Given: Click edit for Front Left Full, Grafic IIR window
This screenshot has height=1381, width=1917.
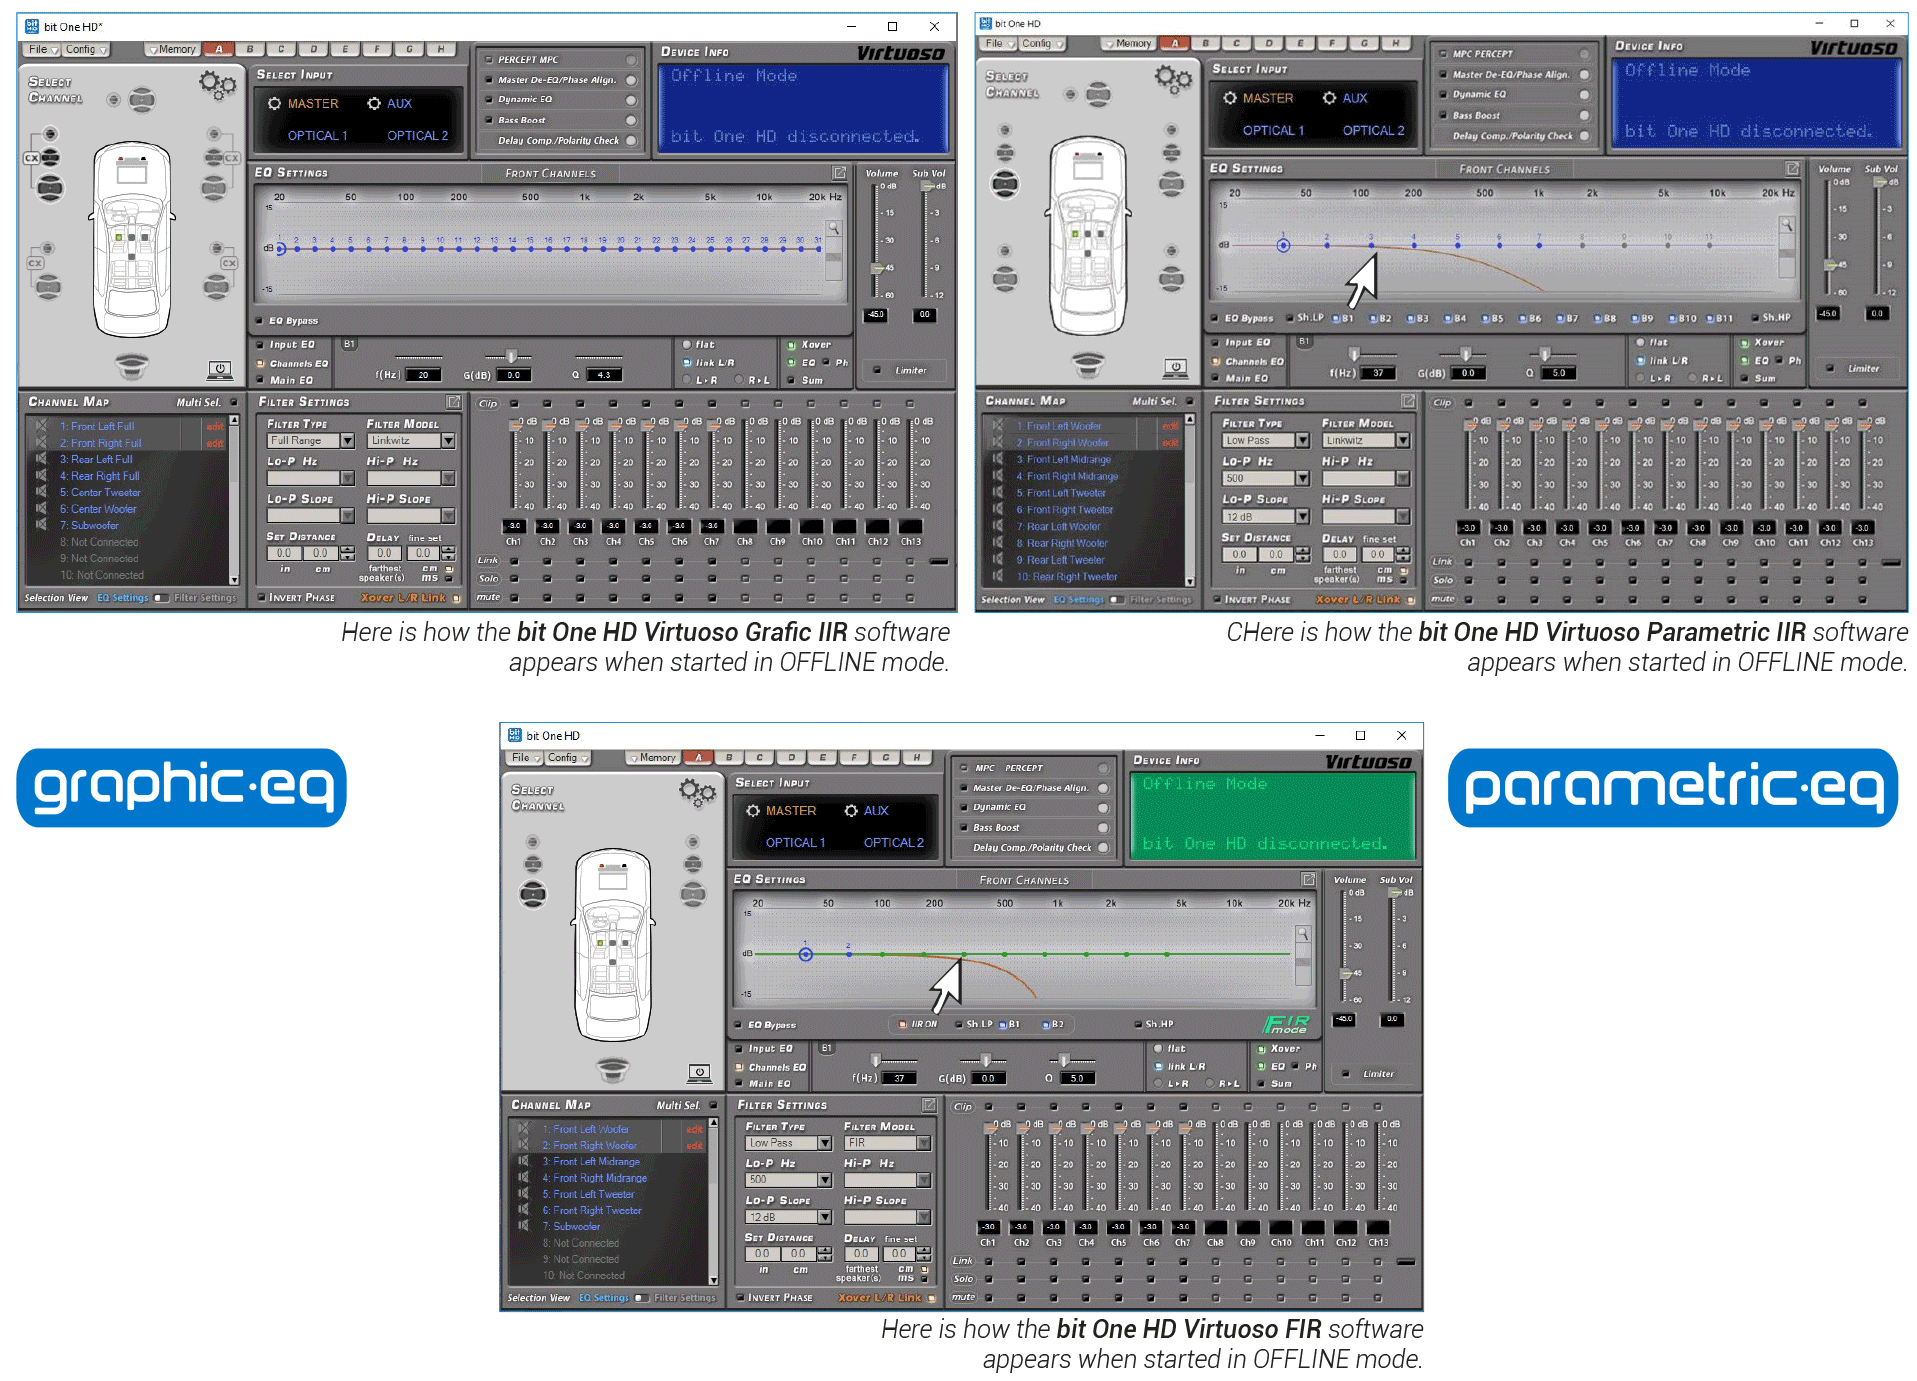Looking at the screenshot, I should pyautogui.click(x=215, y=427).
